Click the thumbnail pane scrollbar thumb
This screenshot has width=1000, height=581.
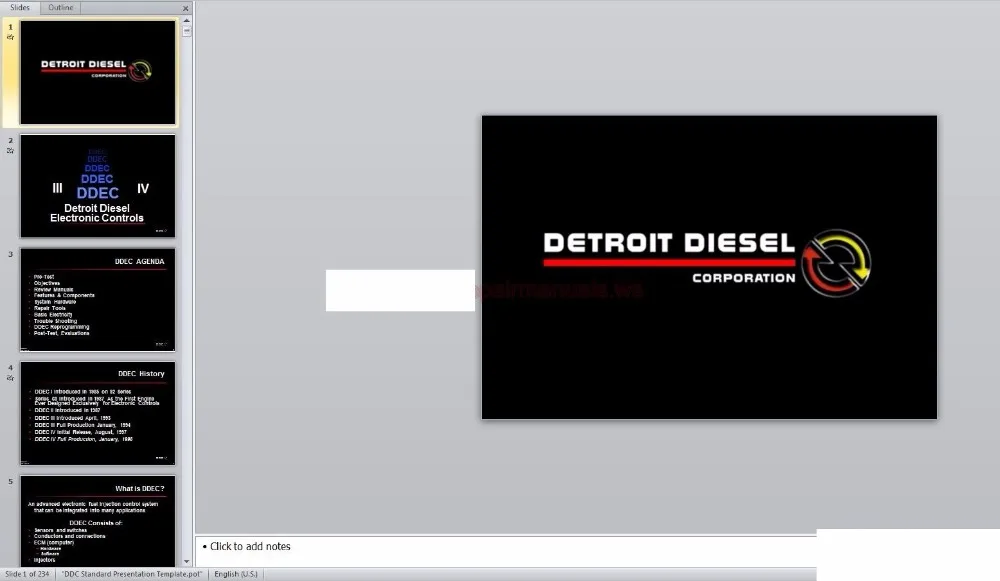click(187, 31)
